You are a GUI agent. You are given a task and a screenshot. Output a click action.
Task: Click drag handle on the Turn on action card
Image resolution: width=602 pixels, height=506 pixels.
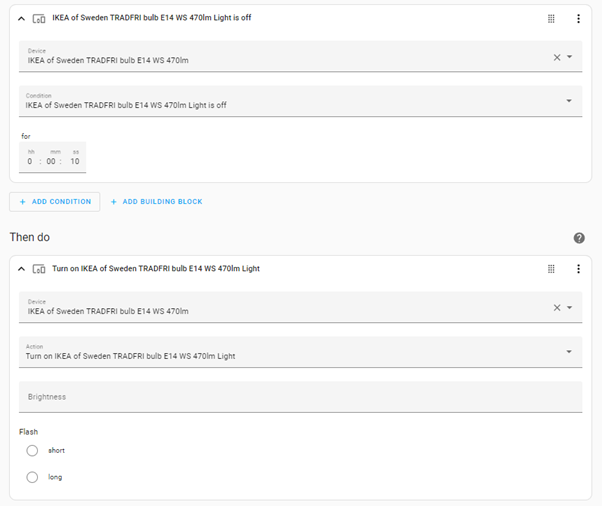pyautogui.click(x=551, y=268)
